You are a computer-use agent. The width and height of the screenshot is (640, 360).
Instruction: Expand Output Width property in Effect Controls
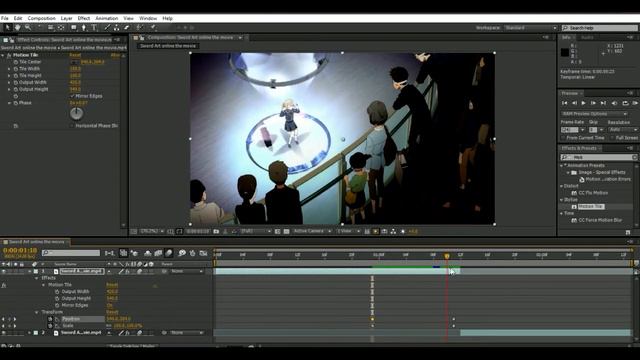click(x=9, y=82)
